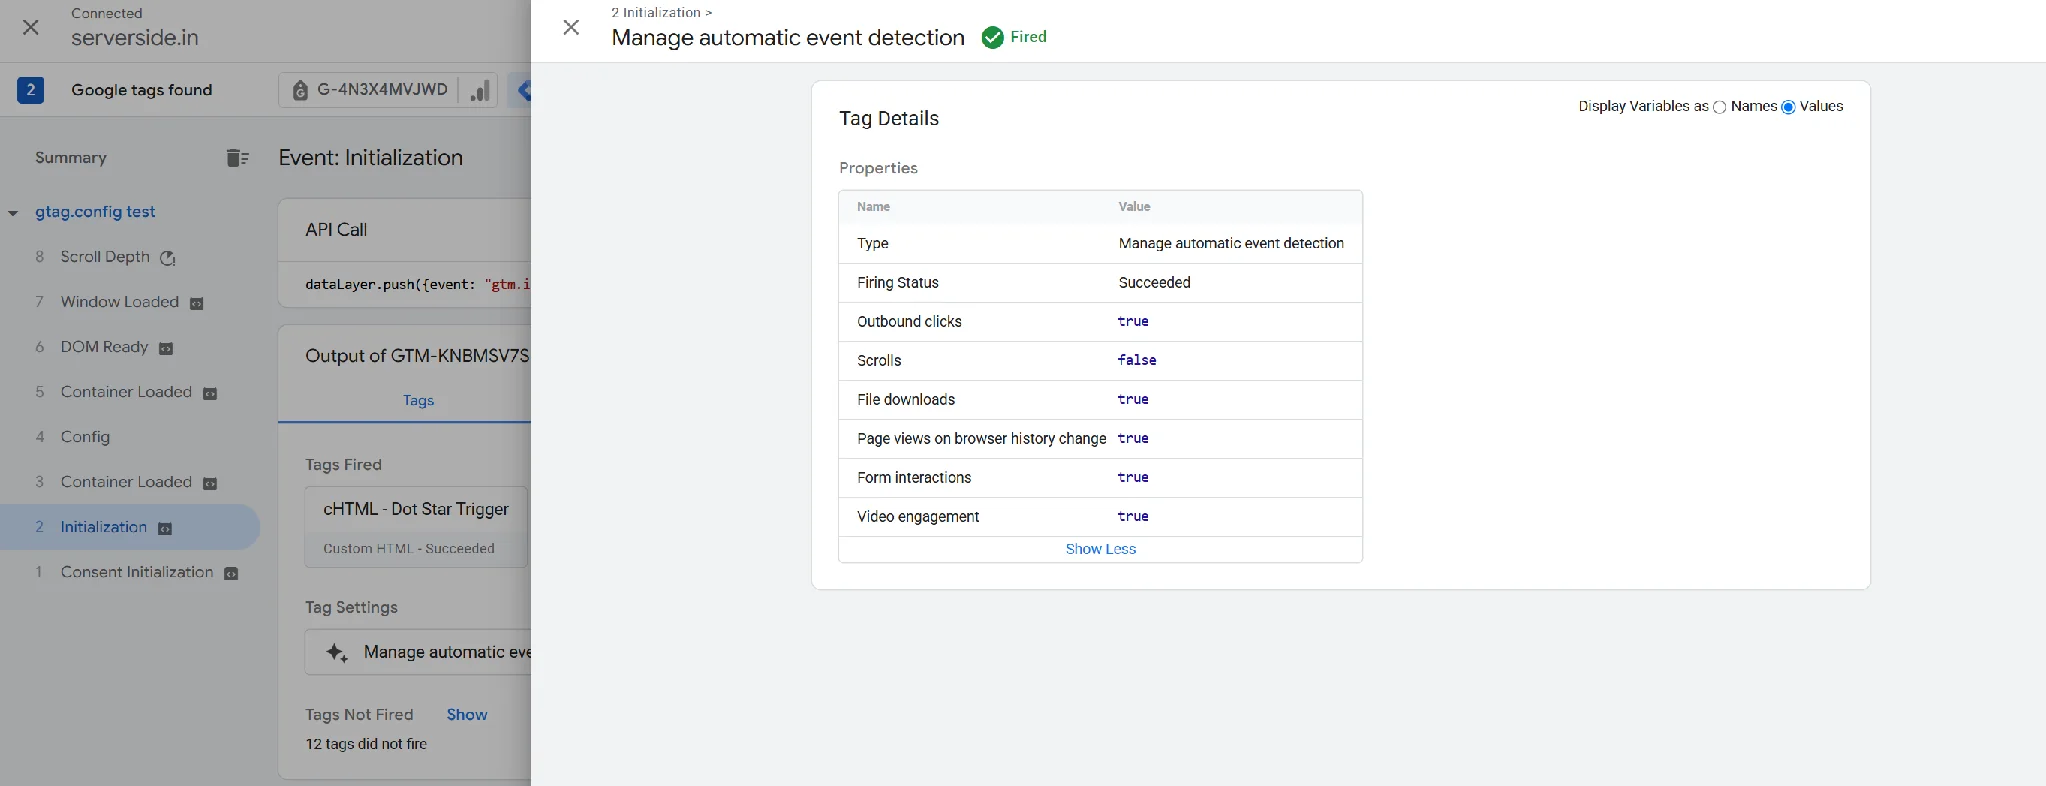
Task: Click the File downloads row label
Action: point(906,399)
